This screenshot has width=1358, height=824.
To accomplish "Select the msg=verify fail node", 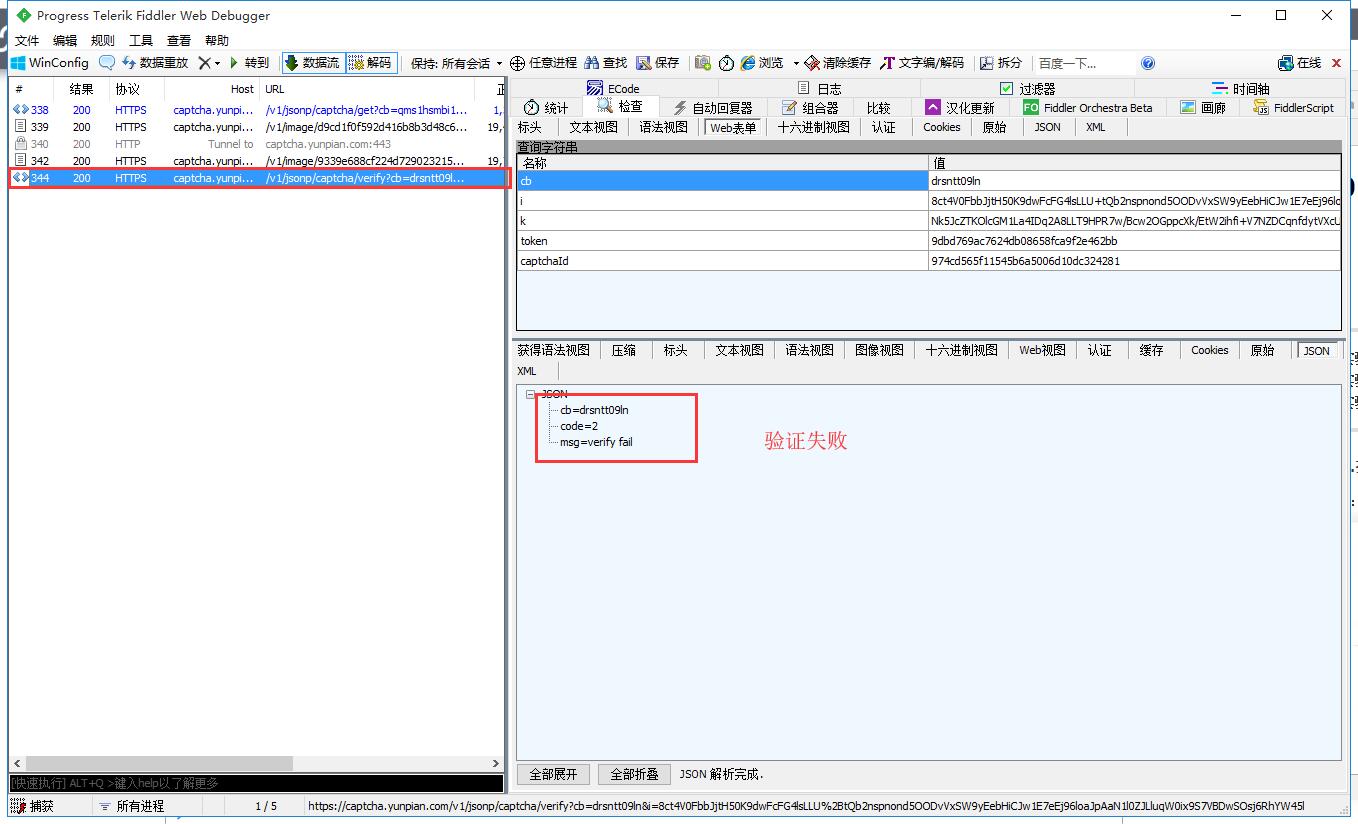I will [x=596, y=442].
